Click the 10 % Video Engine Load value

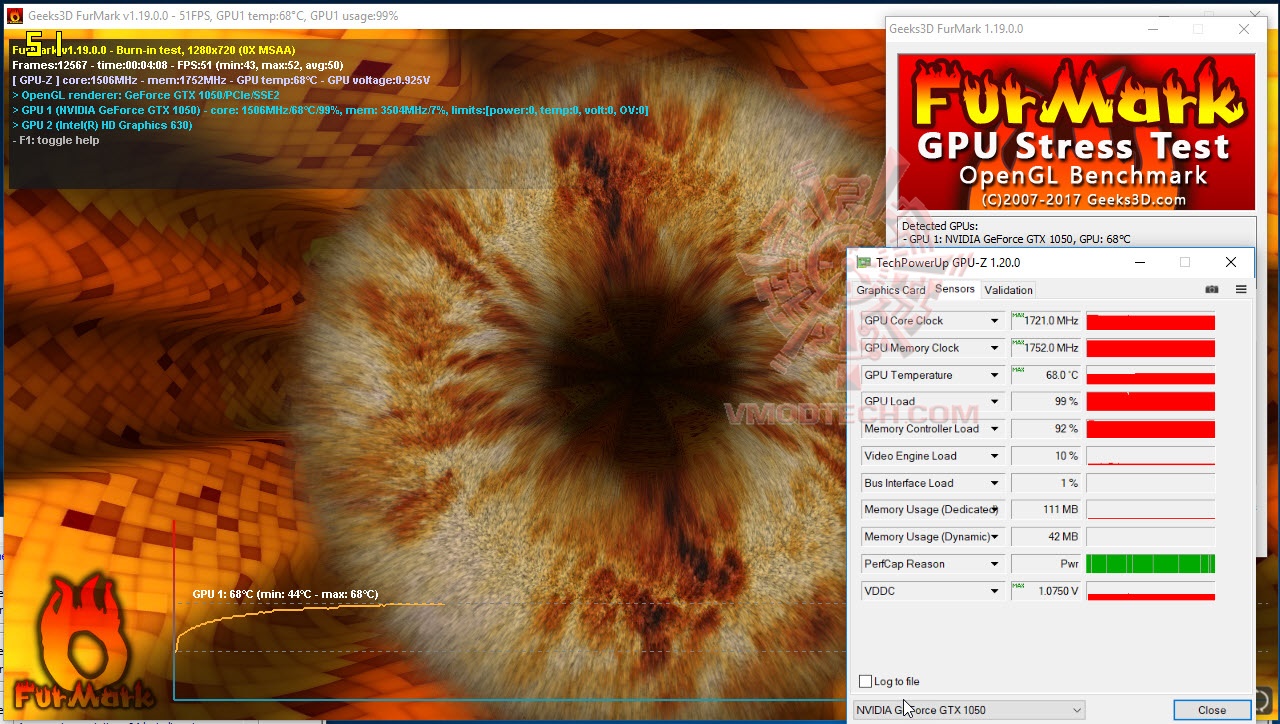1046,456
